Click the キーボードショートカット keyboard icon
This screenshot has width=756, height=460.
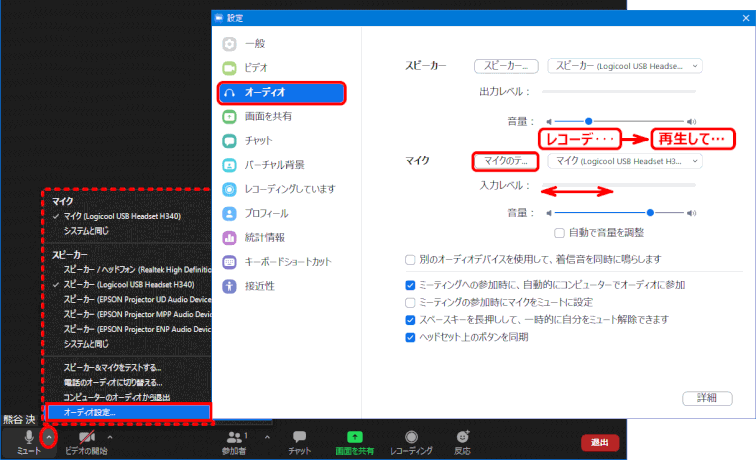[230, 262]
